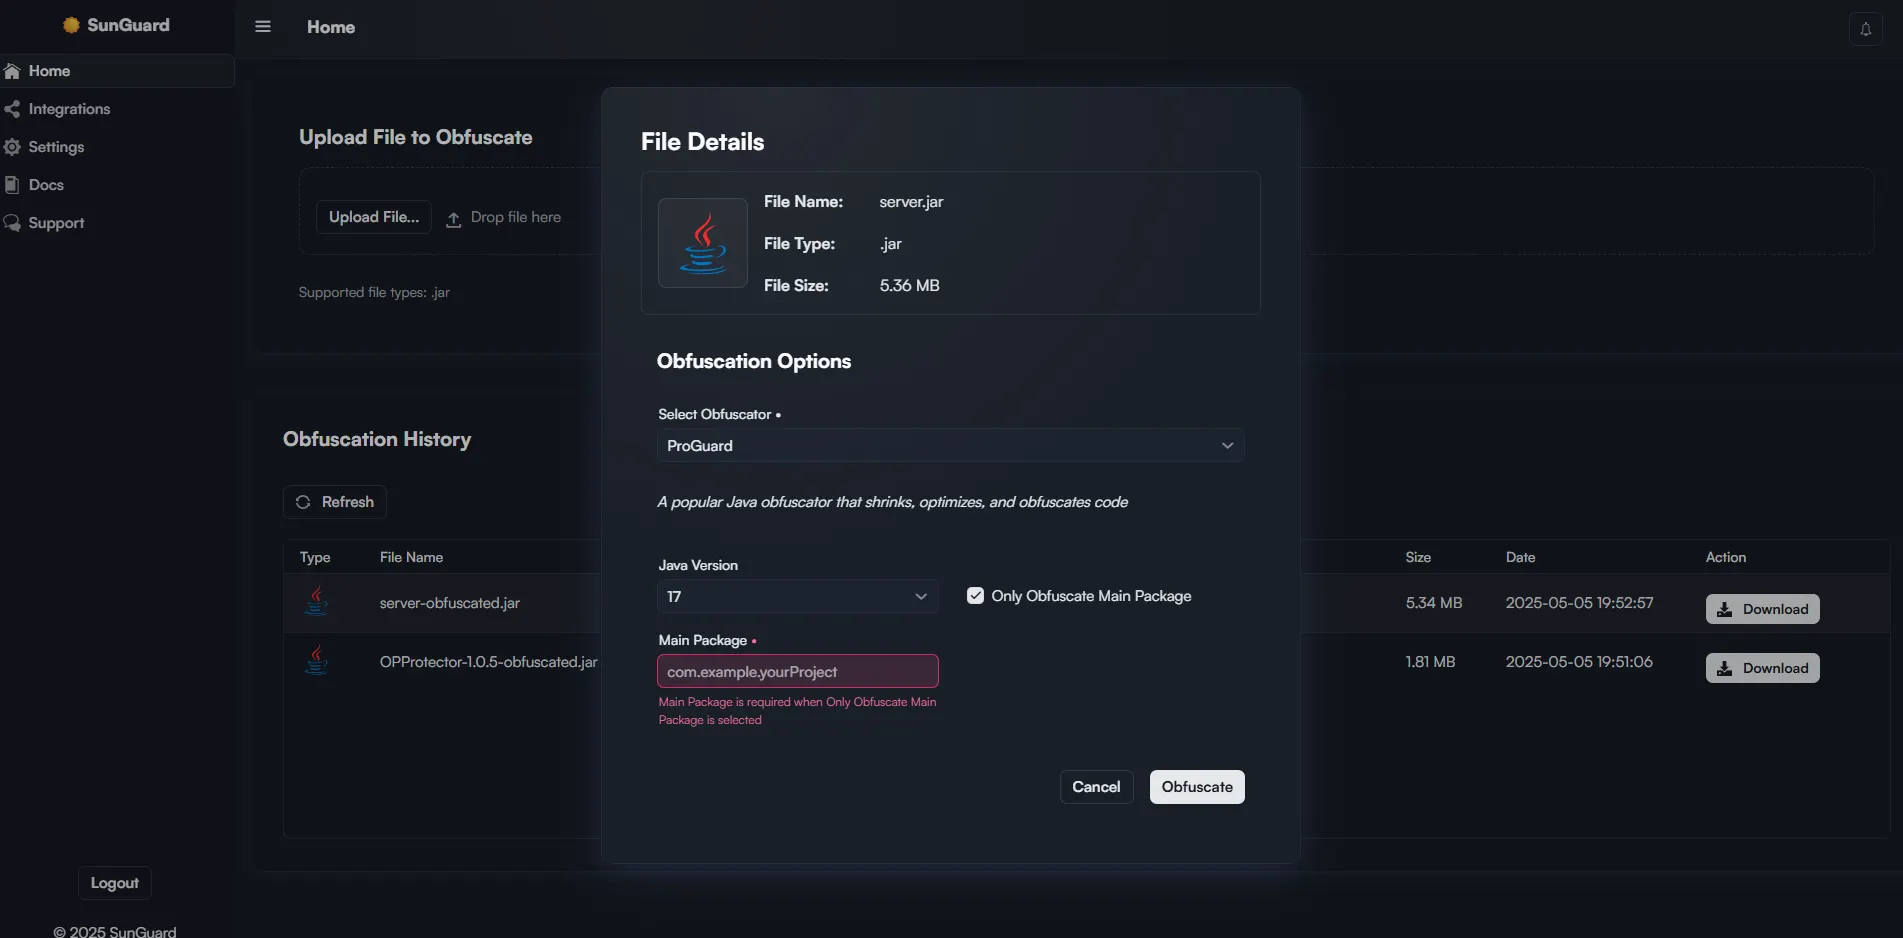
Task: Open the Select Obfuscator ProGuard dropdown
Action: coord(950,446)
